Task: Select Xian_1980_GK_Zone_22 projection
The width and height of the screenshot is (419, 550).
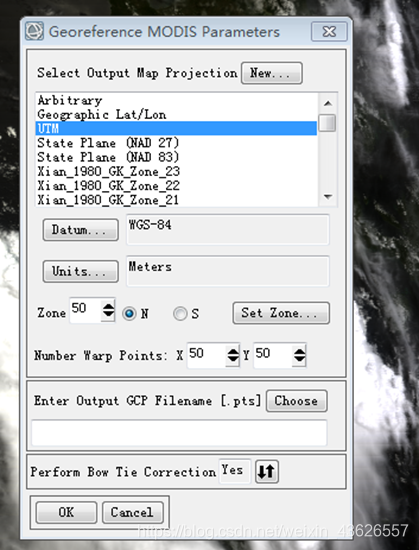Action: click(176, 186)
